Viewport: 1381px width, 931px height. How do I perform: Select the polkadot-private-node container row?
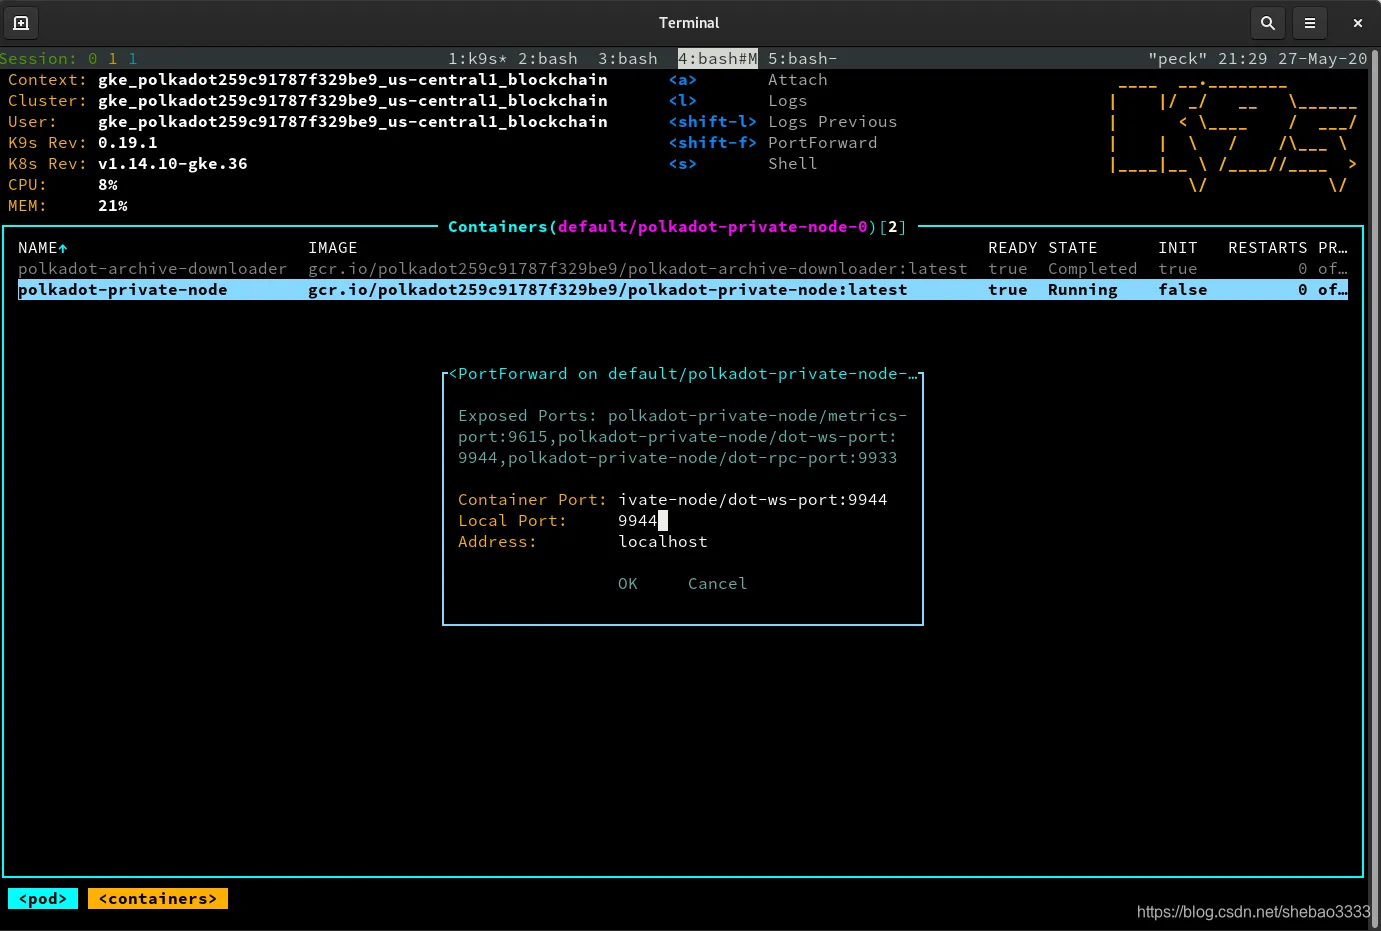(x=683, y=290)
